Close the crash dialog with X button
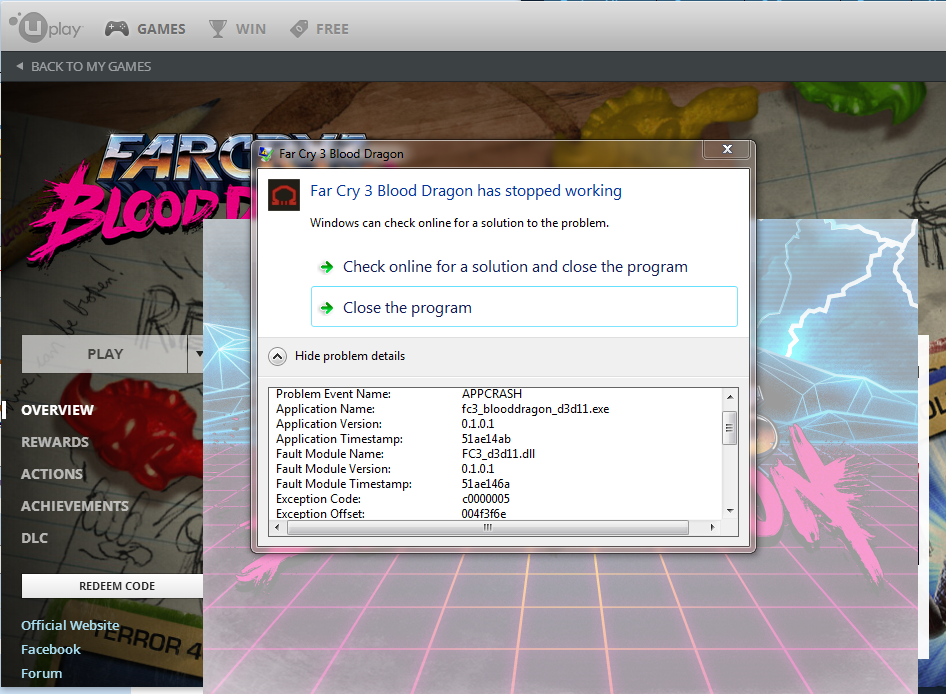946x694 pixels. coord(727,149)
